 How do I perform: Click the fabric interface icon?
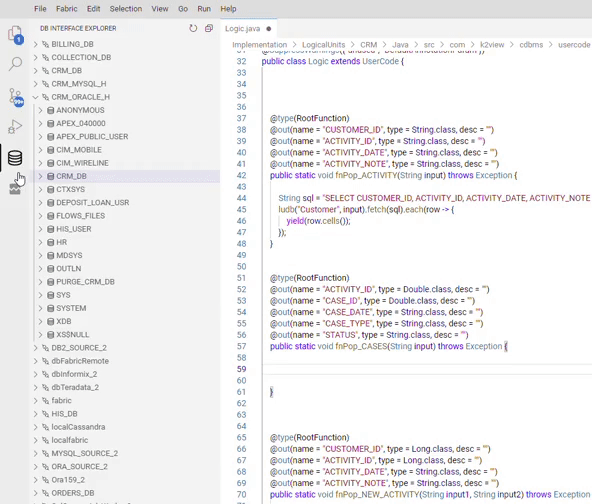(x=45, y=401)
